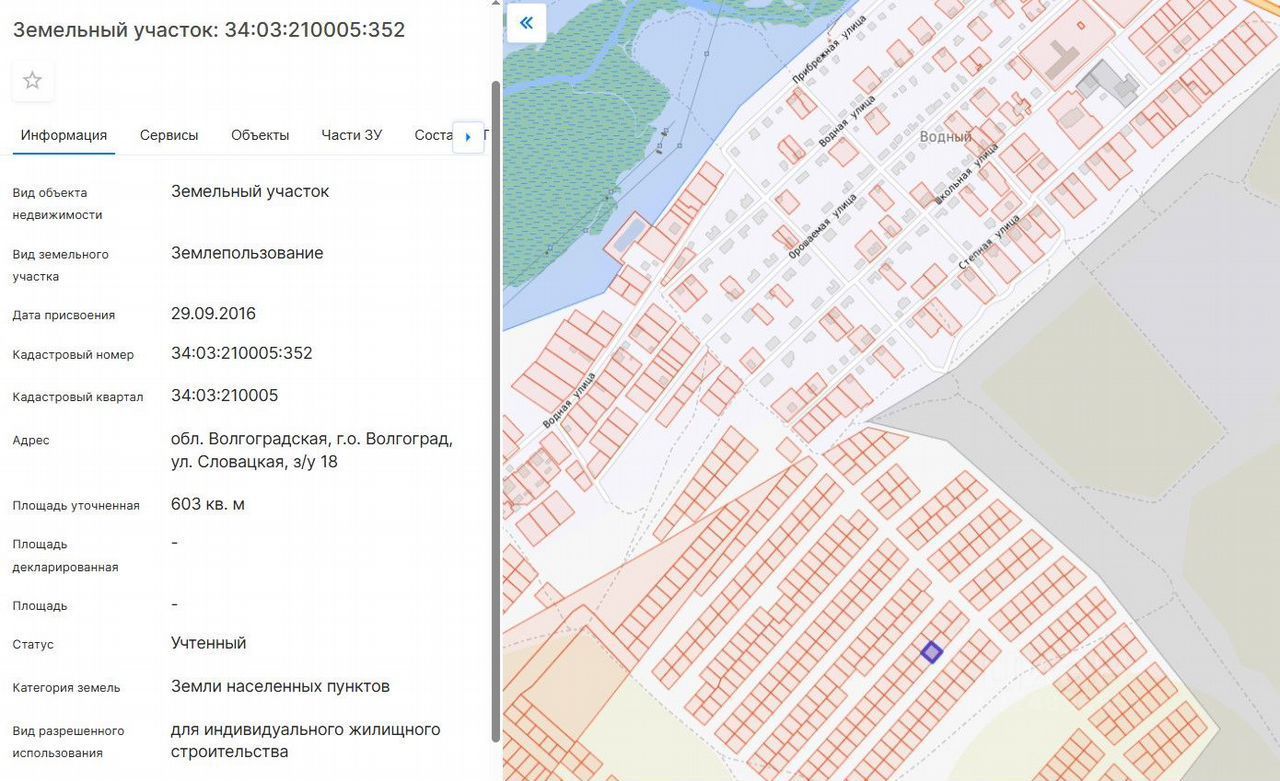Click the panel title 'Земельный участок: 34:03:210005:352'
The image size is (1280, 781).
[209, 30]
